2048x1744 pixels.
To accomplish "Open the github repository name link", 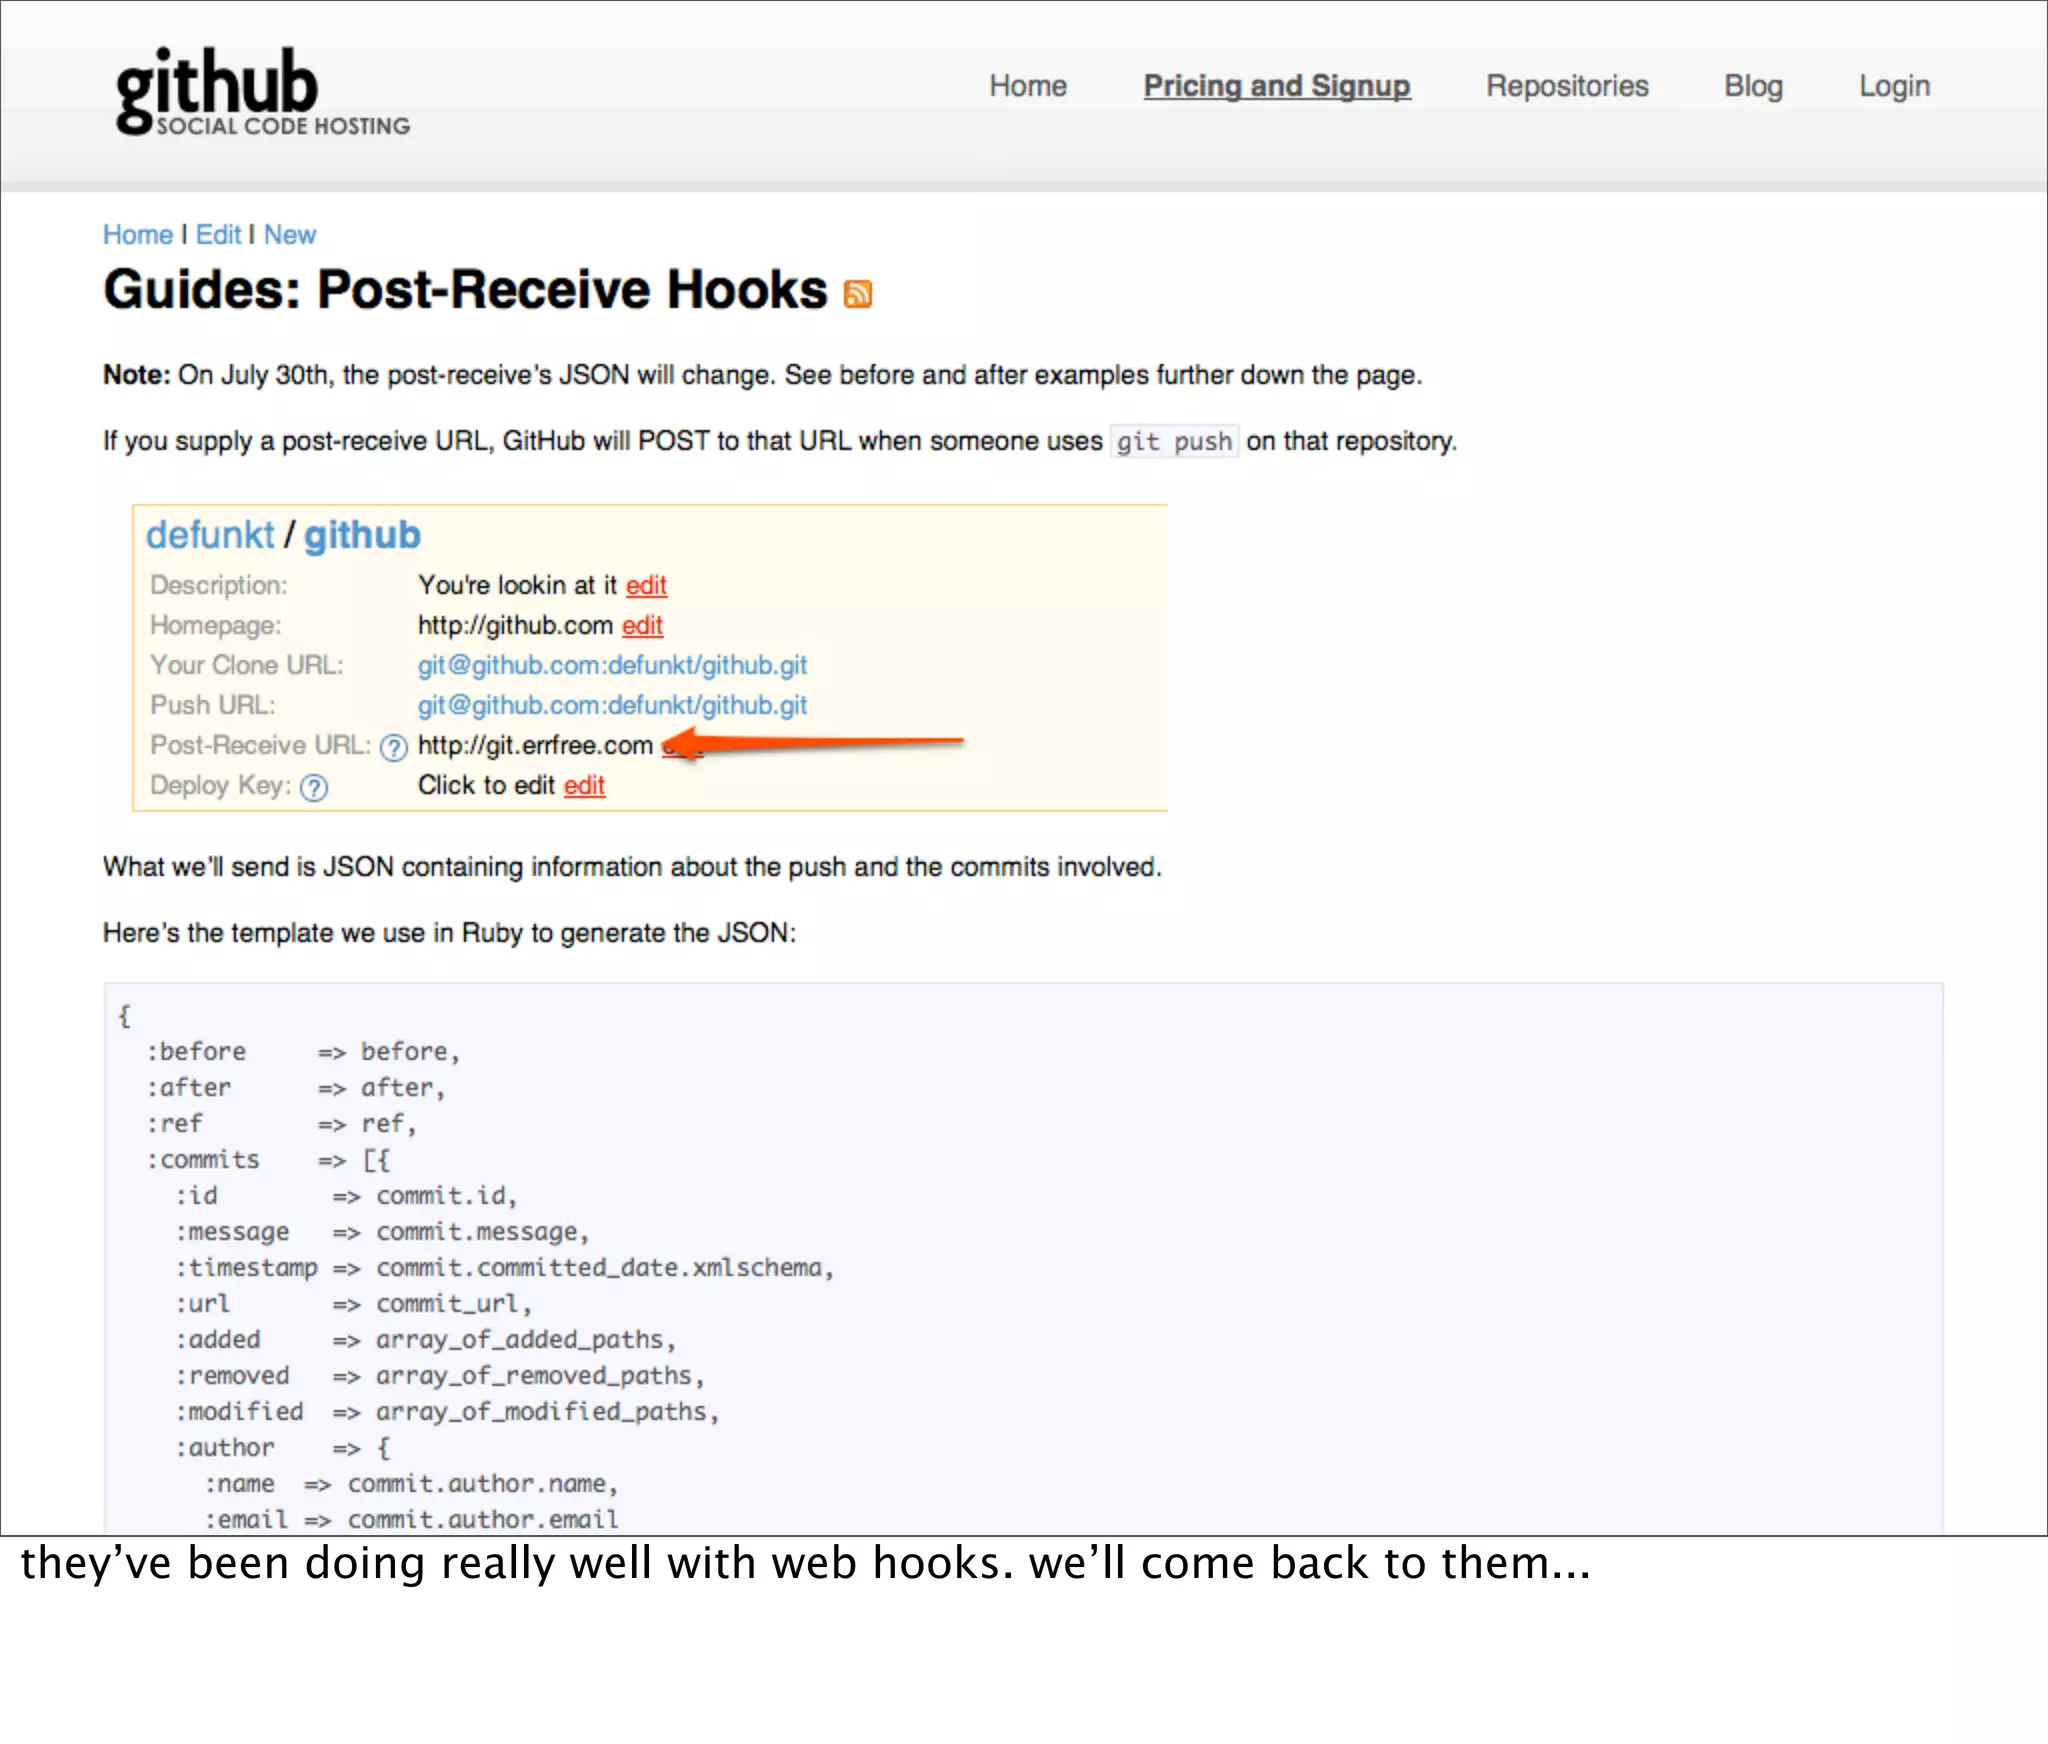I will coord(362,536).
